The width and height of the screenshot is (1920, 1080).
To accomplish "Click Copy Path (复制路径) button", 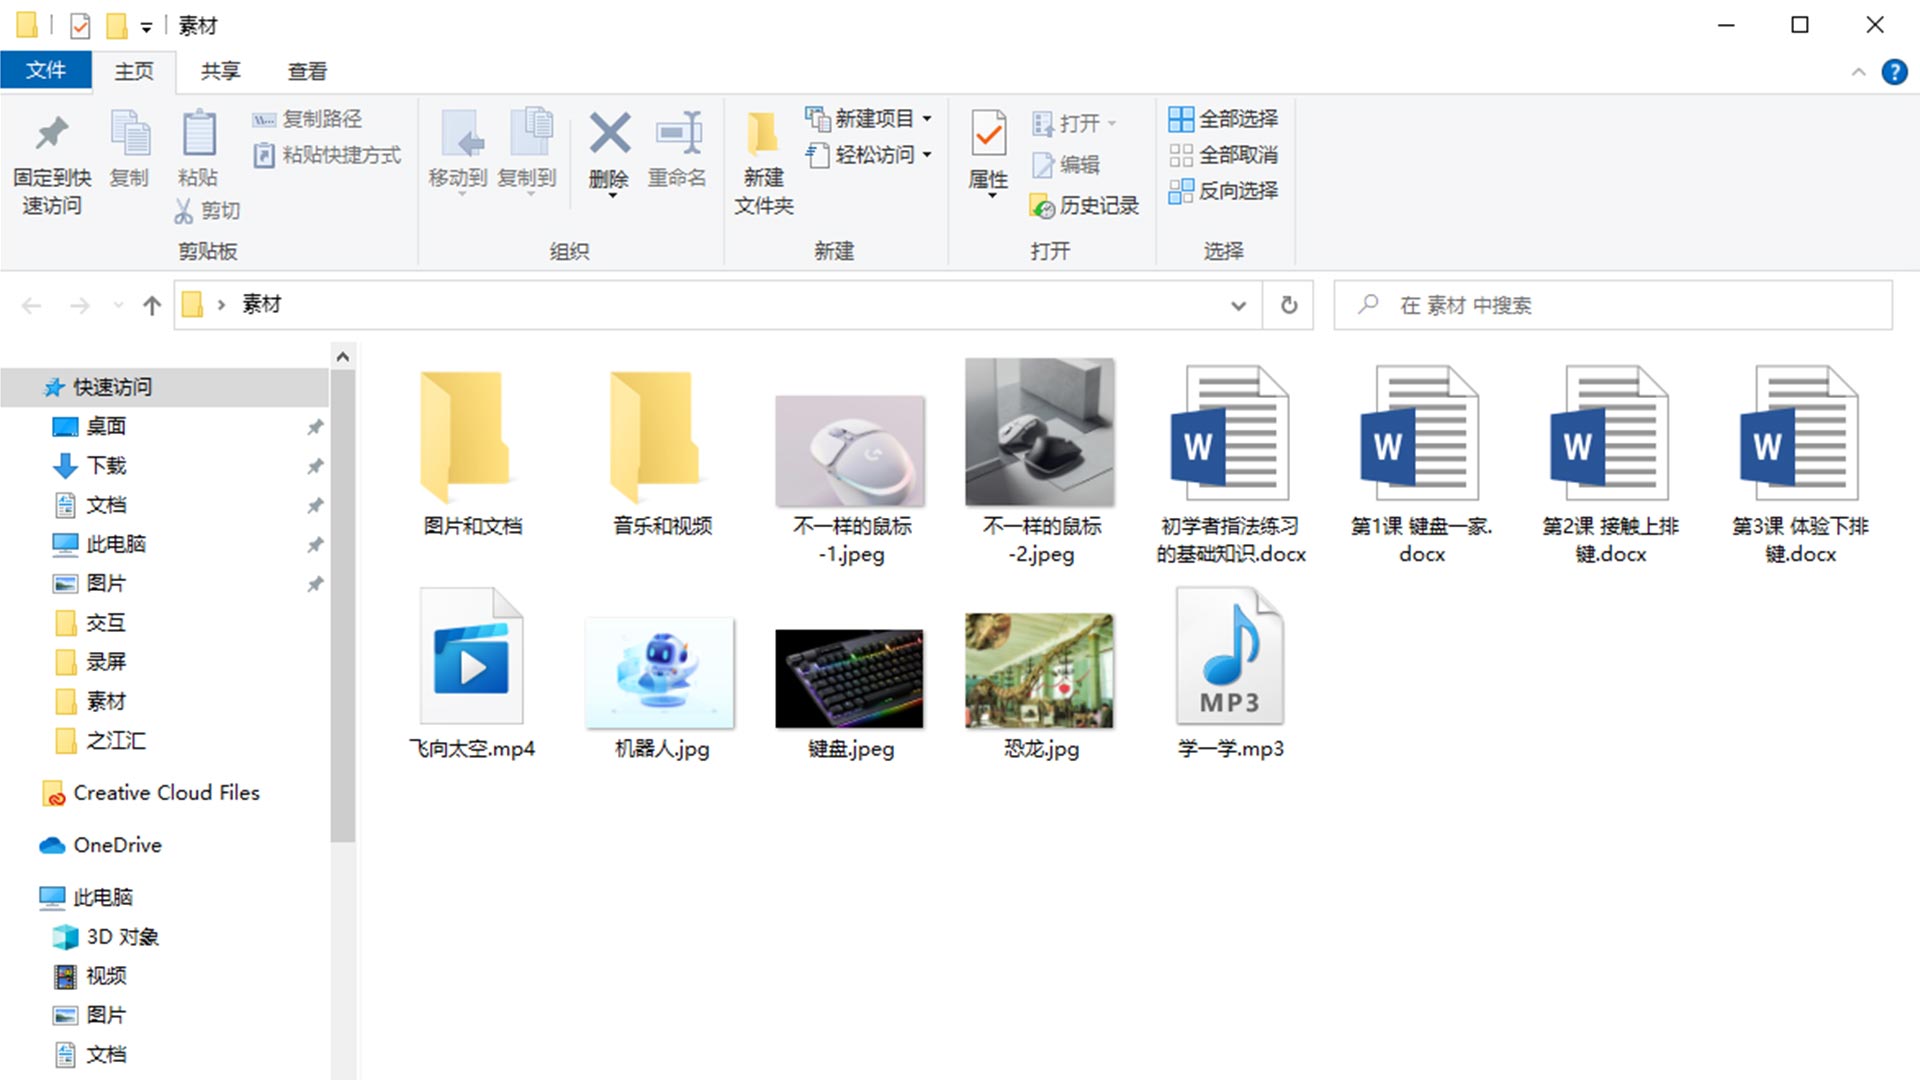I will click(308, 119).
